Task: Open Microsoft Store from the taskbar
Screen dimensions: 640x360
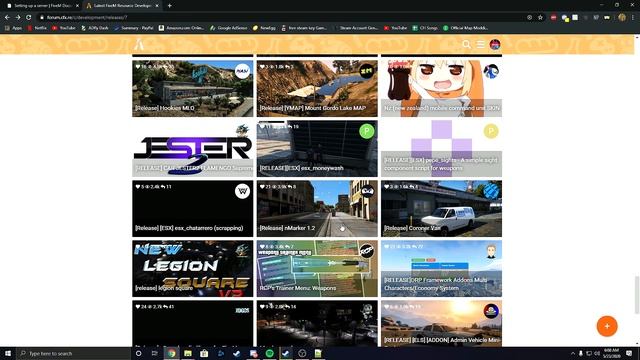Action: click(x=204, y=353)
